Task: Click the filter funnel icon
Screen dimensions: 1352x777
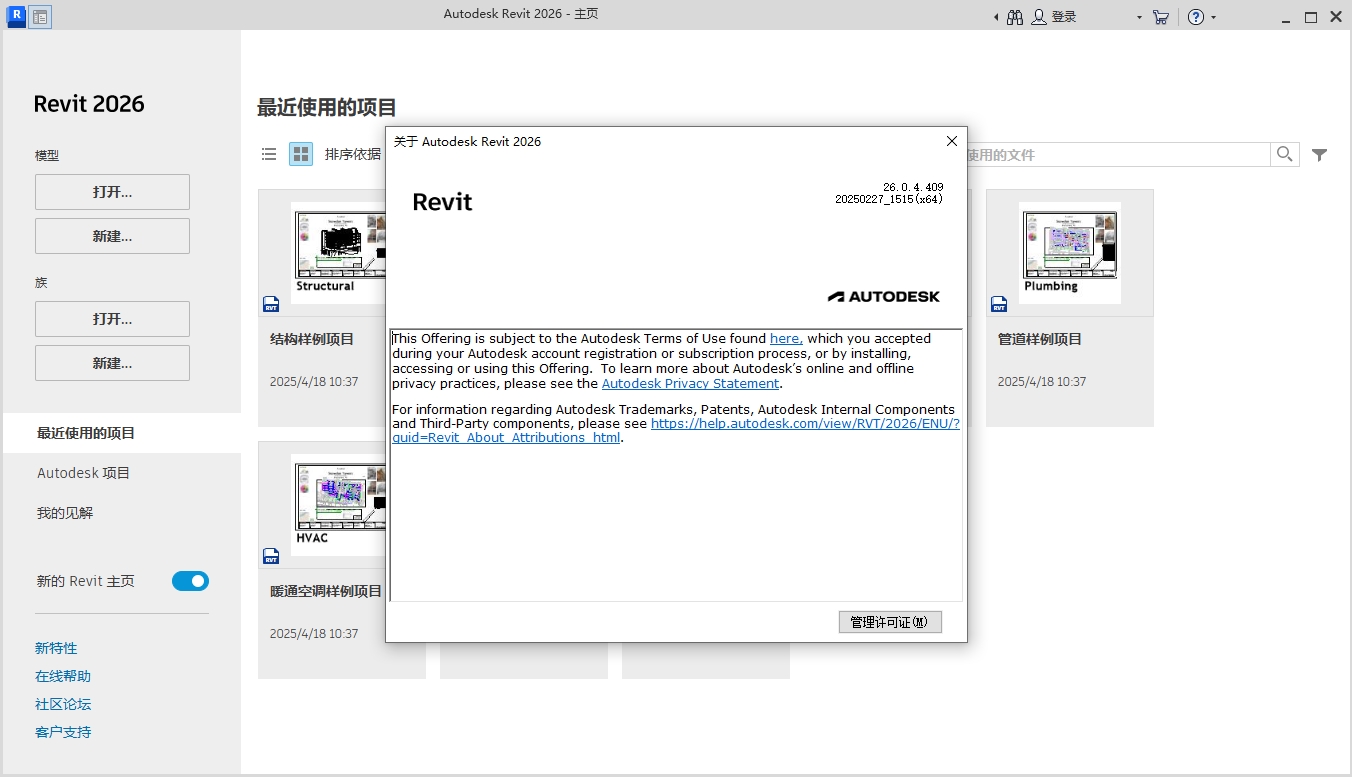Action: point(1320,155)
